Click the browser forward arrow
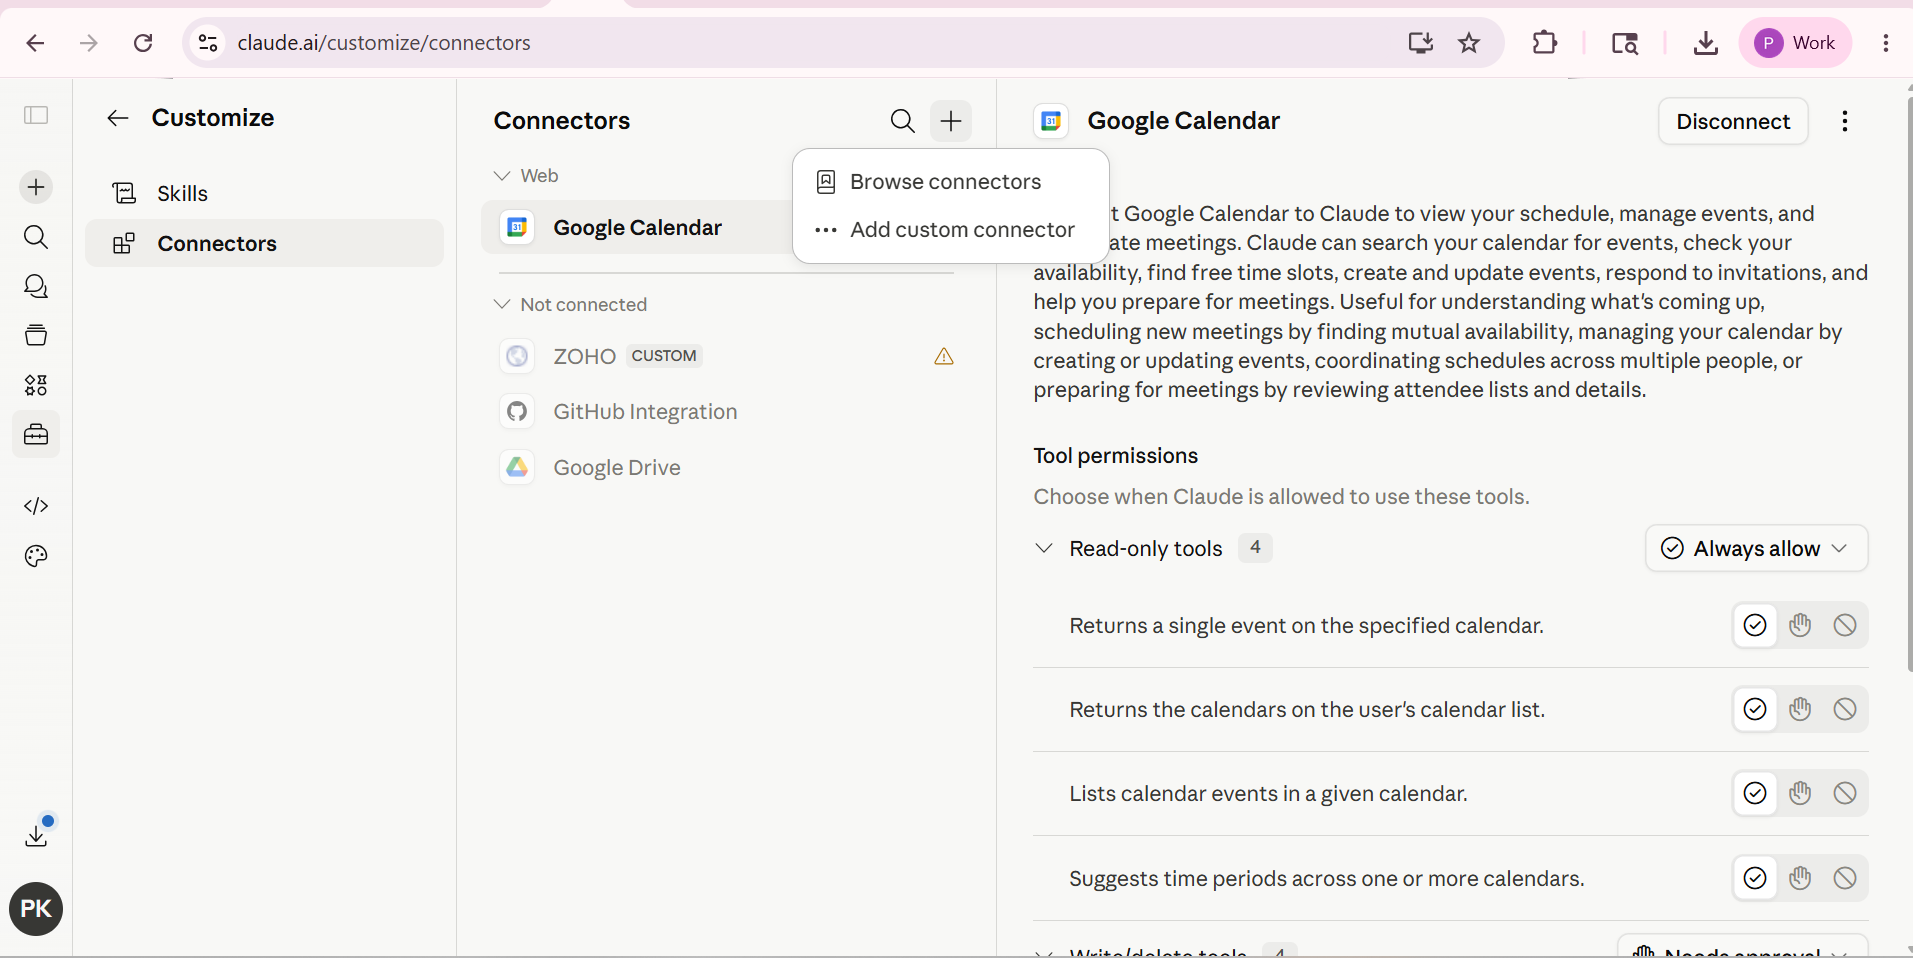Image resolution: width=1913 pixels, height=958 pixels. tap(89, 43)
